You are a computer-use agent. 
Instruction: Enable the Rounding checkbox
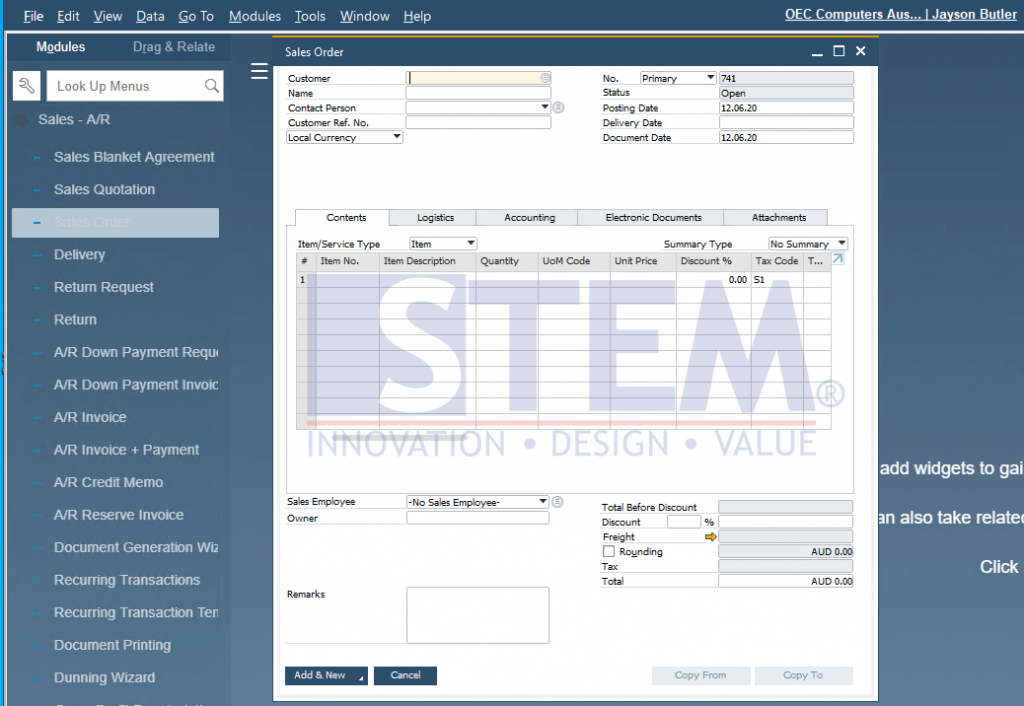click(x=609, y=552)
